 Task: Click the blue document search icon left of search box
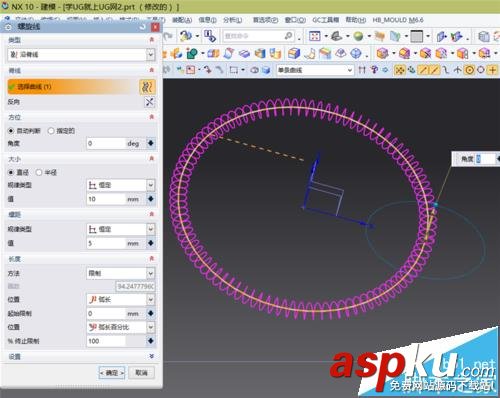(x=210, y=36)
